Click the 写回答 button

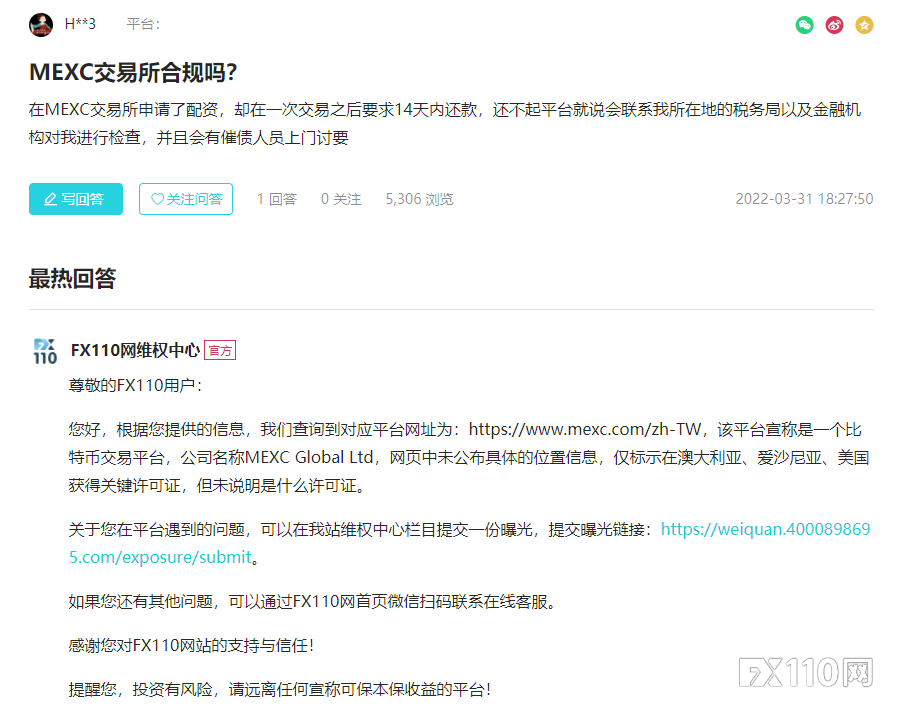pos(75,199)
